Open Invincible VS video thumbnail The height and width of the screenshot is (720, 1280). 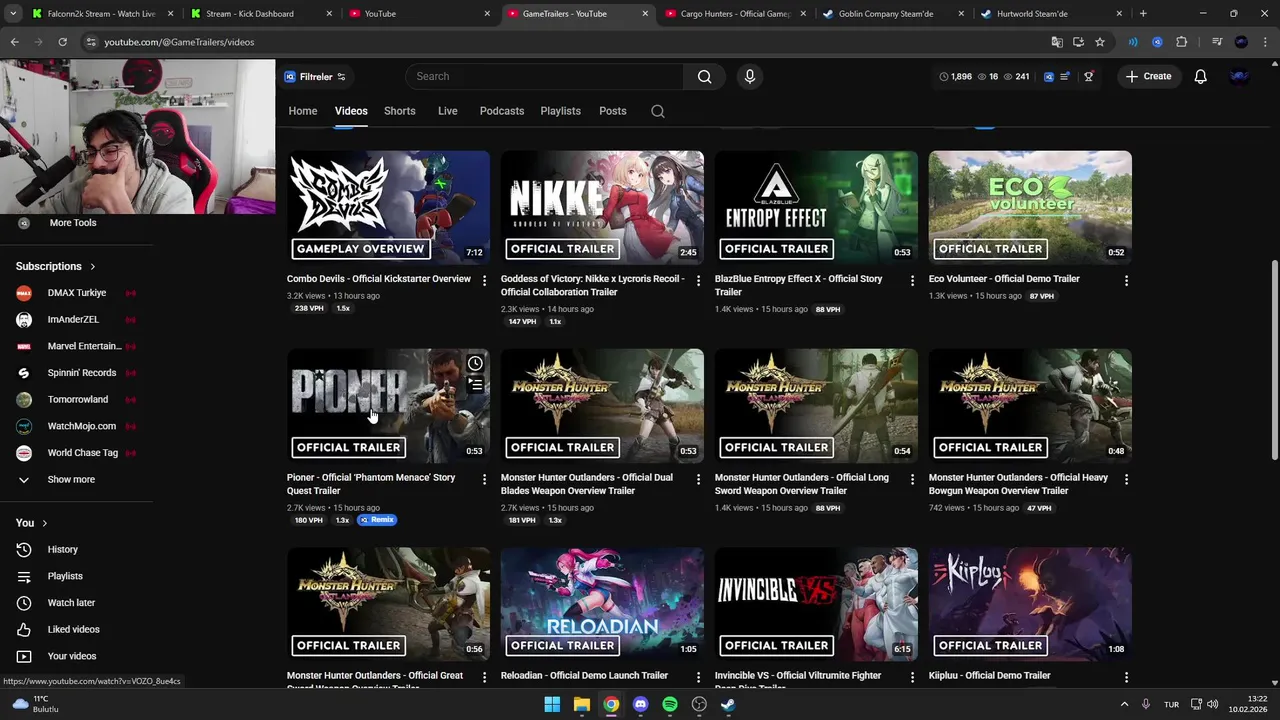[816, 603]
